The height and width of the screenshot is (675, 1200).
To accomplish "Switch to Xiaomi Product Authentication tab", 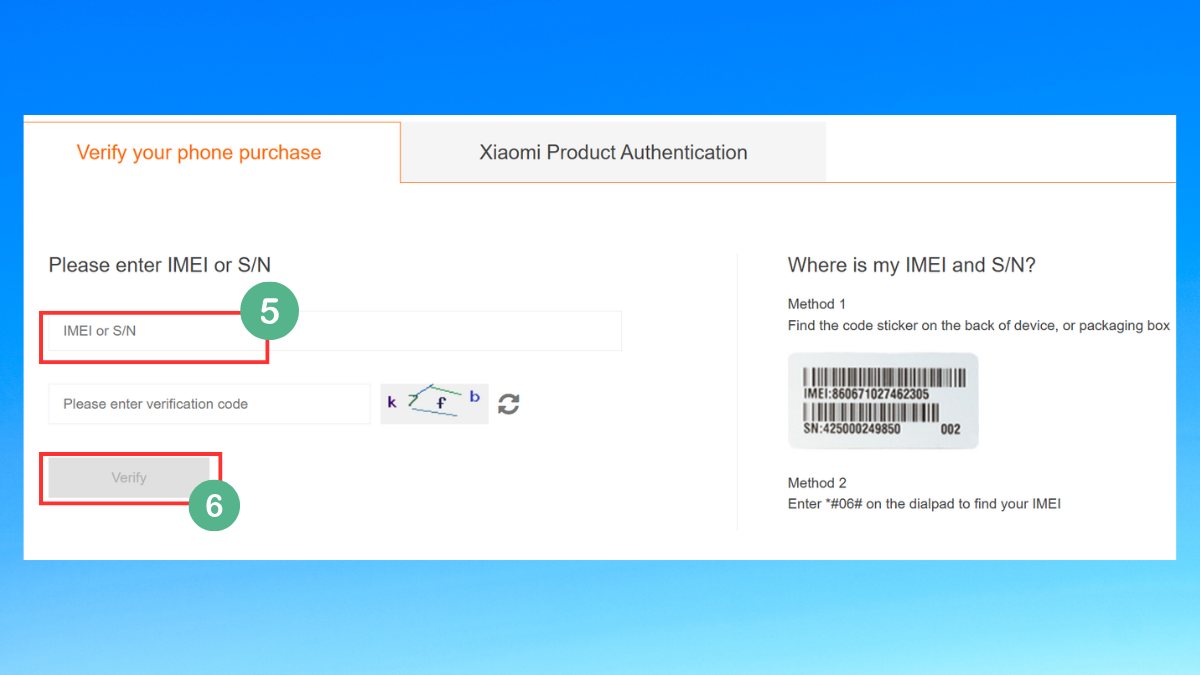I will tap(613, 153).
